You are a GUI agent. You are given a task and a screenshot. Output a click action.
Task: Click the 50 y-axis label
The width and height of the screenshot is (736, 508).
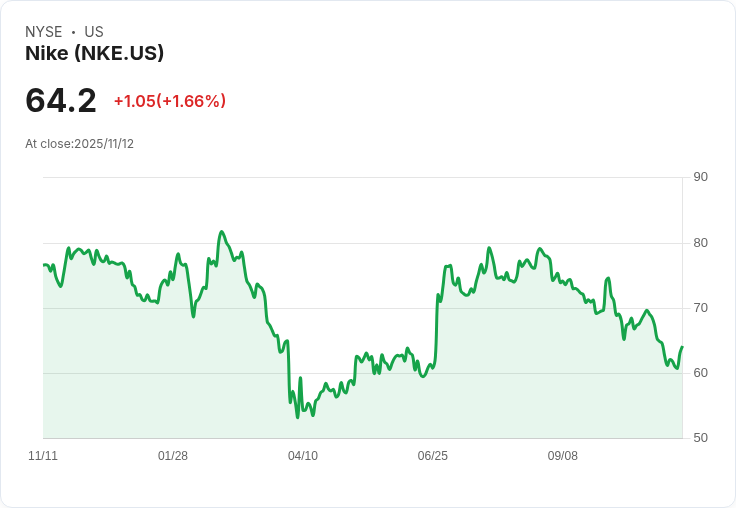click(701, 438)
